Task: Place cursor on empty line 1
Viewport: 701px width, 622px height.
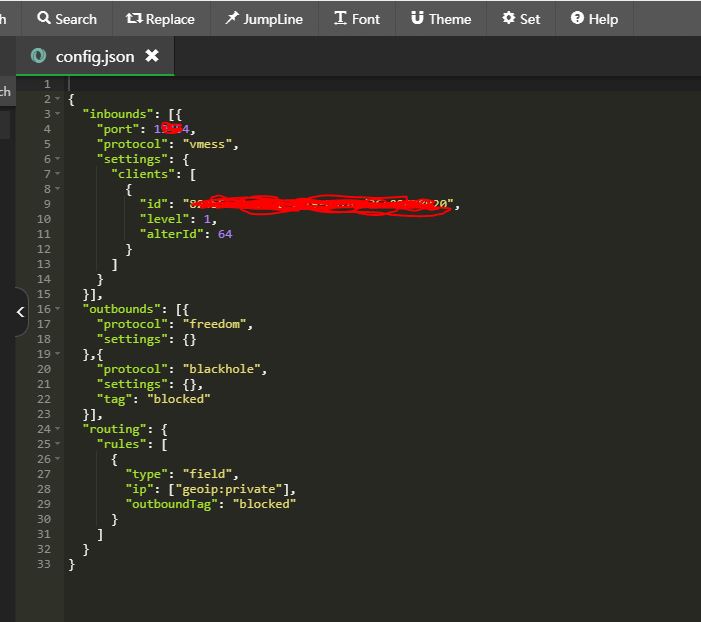Action: pyautogui.click(x=382, y=84)
